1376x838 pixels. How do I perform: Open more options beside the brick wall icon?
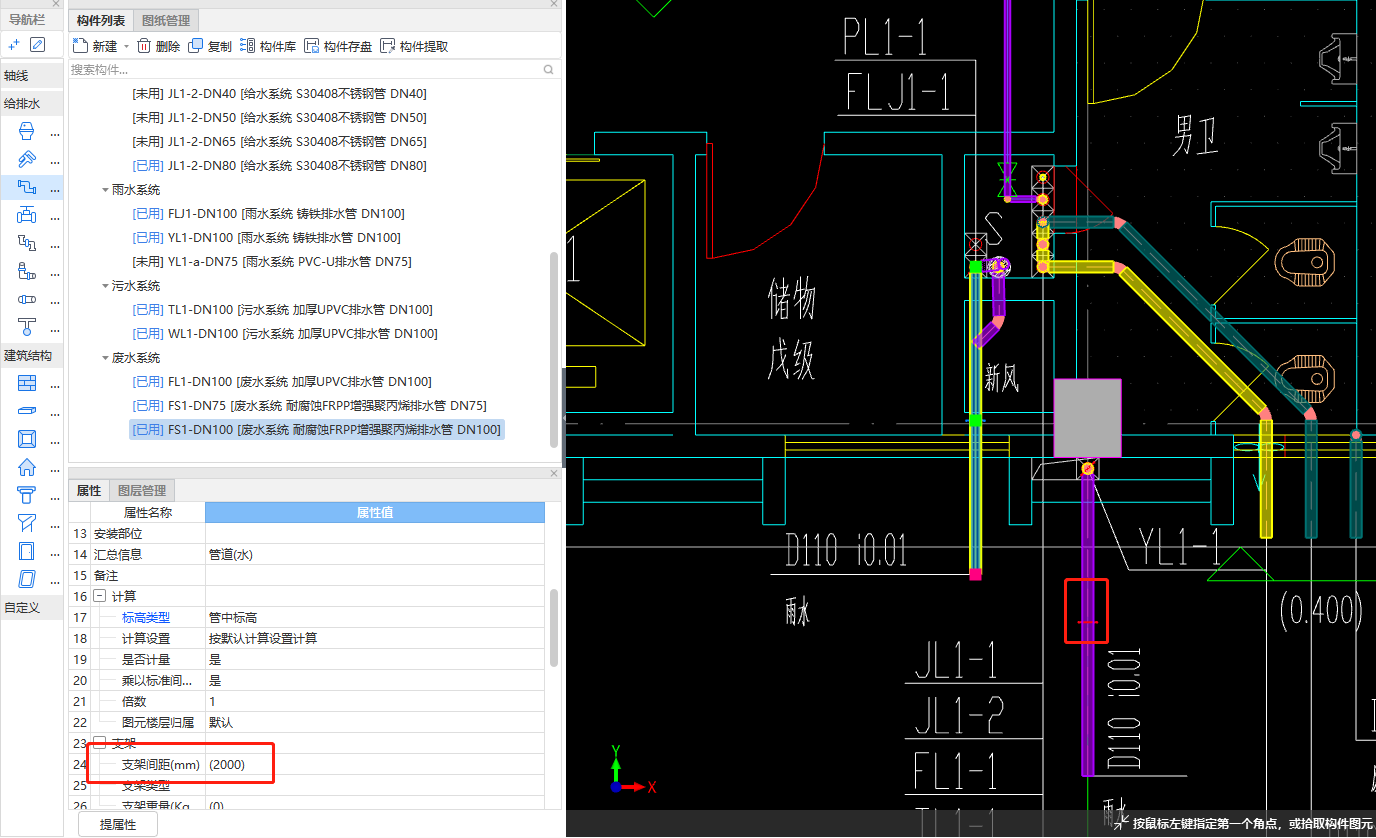point(55,384)
